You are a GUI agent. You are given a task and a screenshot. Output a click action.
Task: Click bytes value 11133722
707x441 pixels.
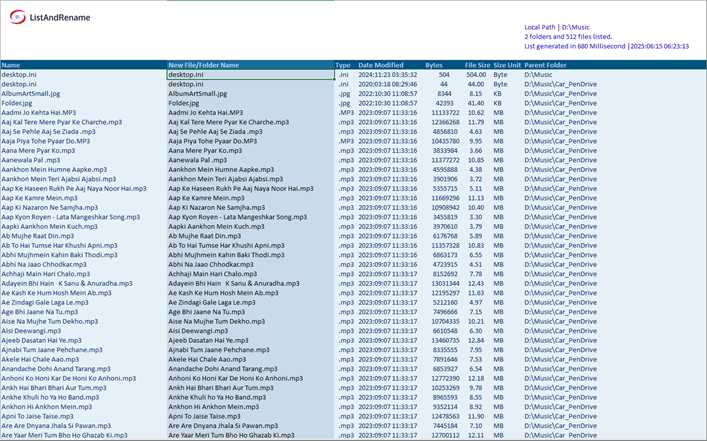(x=445, y=113)
